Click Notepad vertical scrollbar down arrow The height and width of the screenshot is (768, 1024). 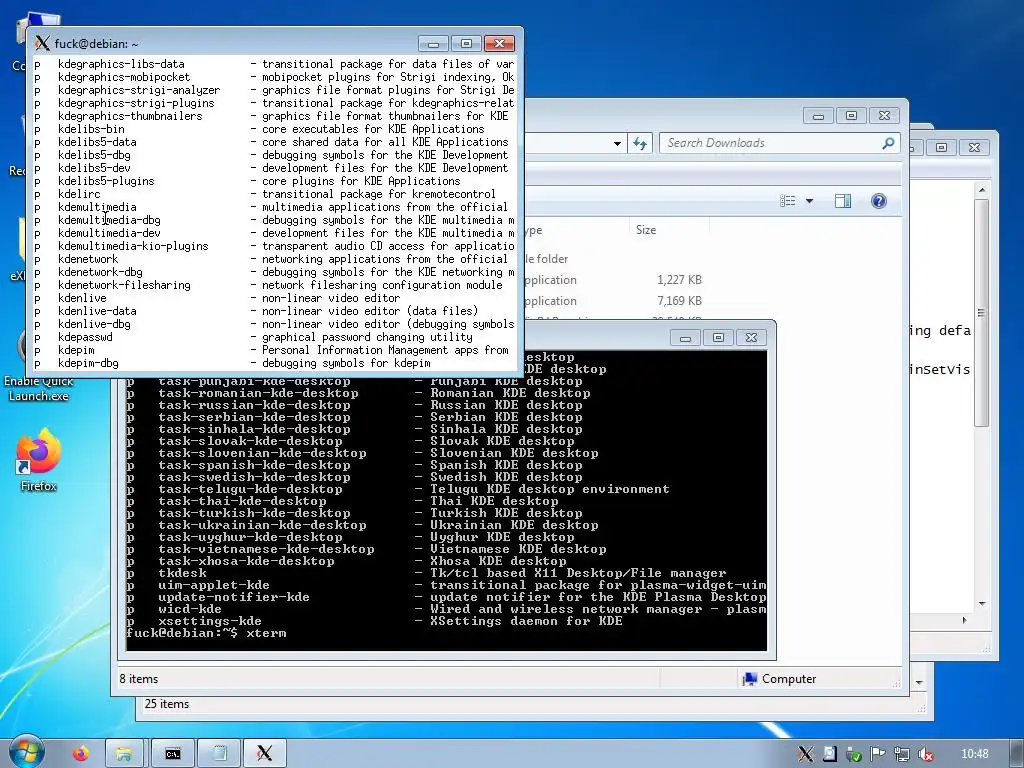pos(982,605)
